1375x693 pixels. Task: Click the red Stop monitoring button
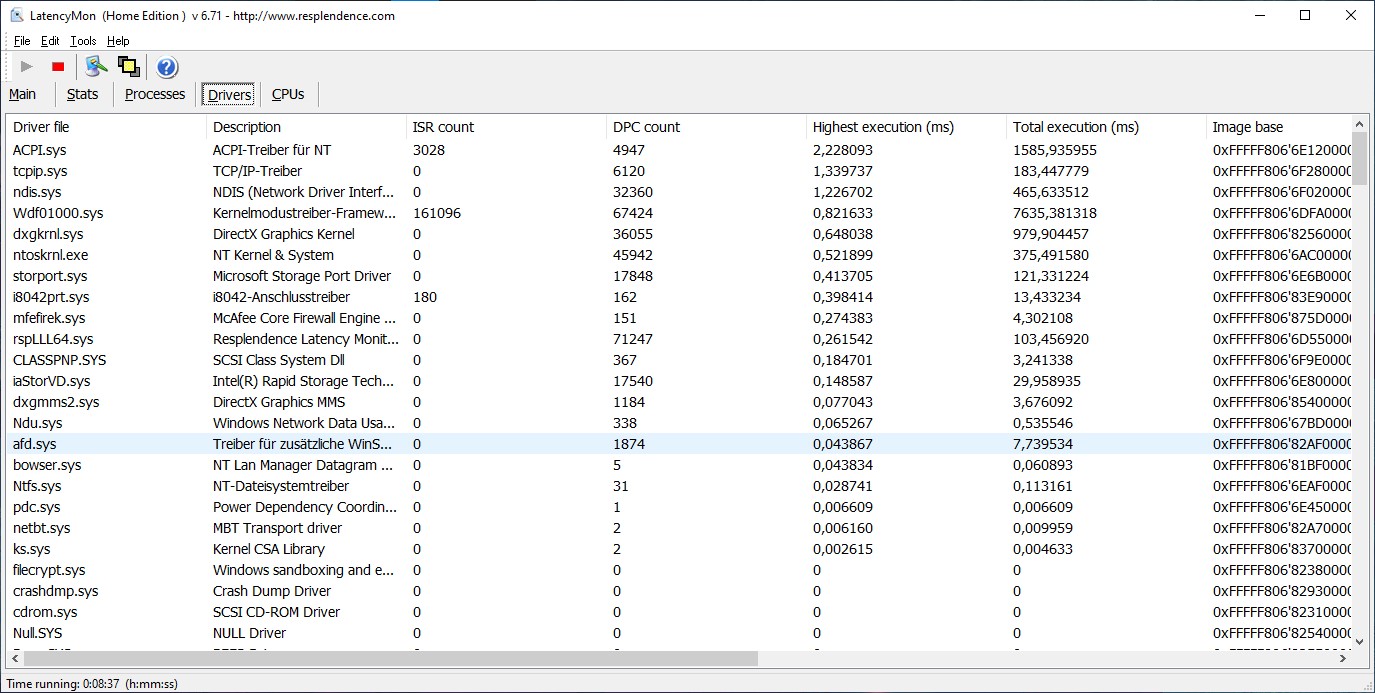click(58, 67)
